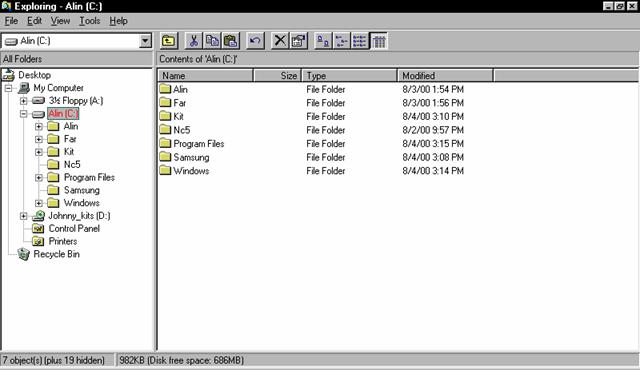Expand the Johnny_kits (D:) drive node
Viewport: 640px width, 370px height.
tap(24, 216)
